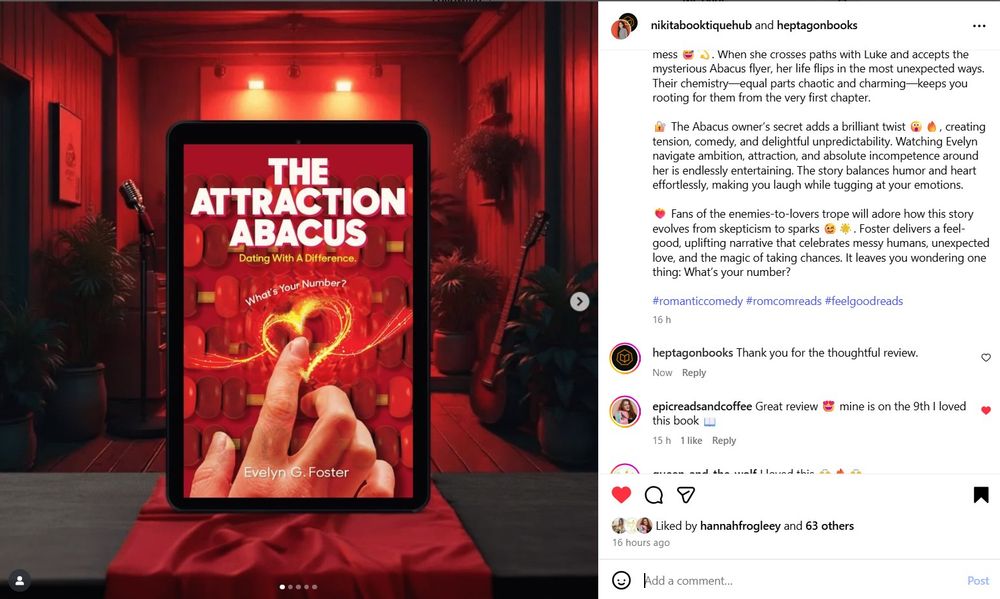Open emoji picker smiley icon
This screenshot has height=599, width=1000.
(621, 580)
